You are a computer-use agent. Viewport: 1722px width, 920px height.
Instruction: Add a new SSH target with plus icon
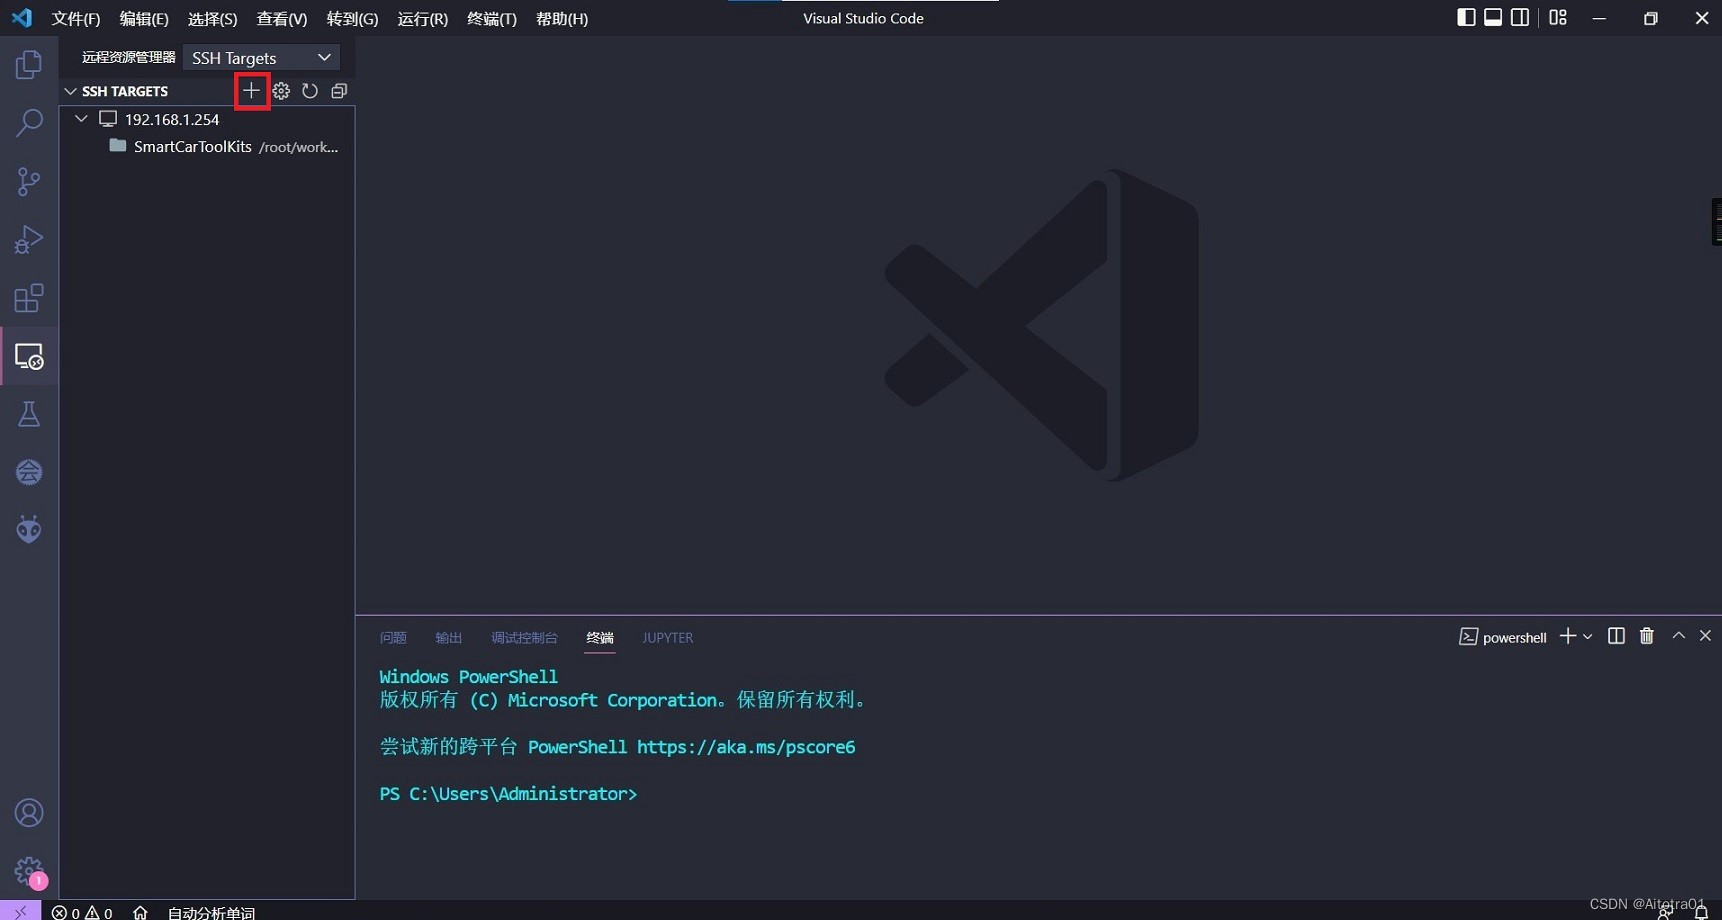click(x=251, y=91)
